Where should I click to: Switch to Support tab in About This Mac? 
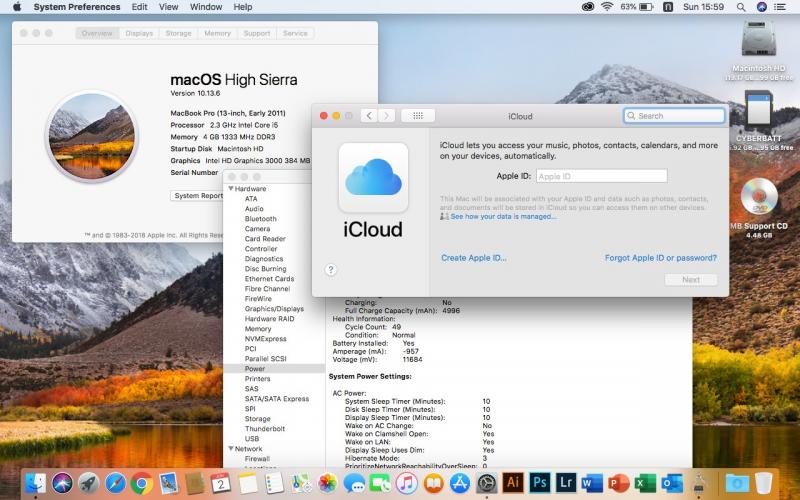257,33
